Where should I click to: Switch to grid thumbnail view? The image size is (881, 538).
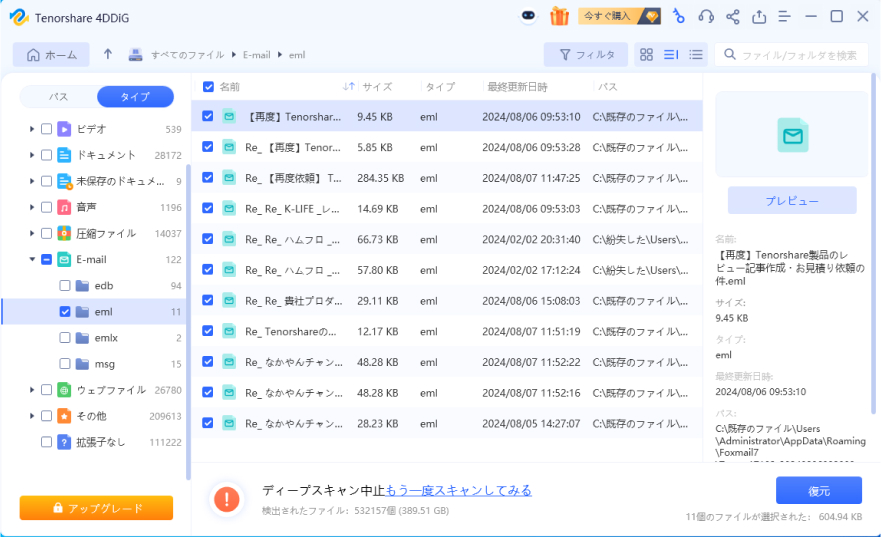point(646,55)
